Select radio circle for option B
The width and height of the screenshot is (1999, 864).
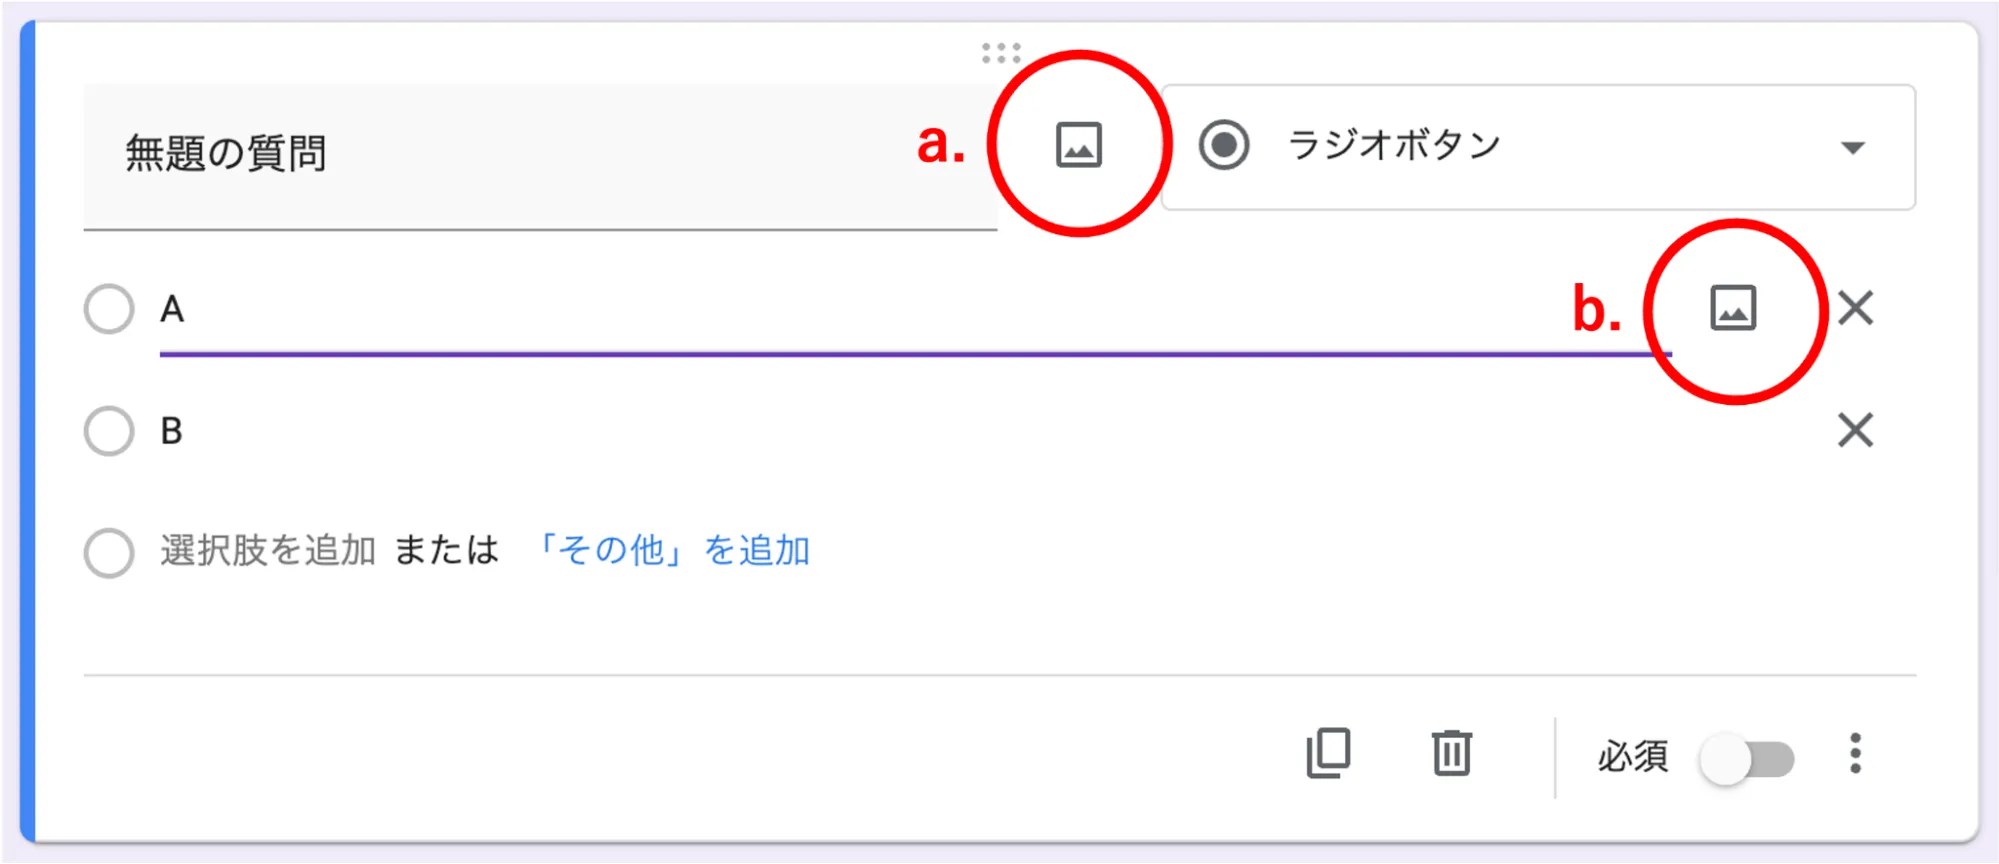(x=109, y=431)
